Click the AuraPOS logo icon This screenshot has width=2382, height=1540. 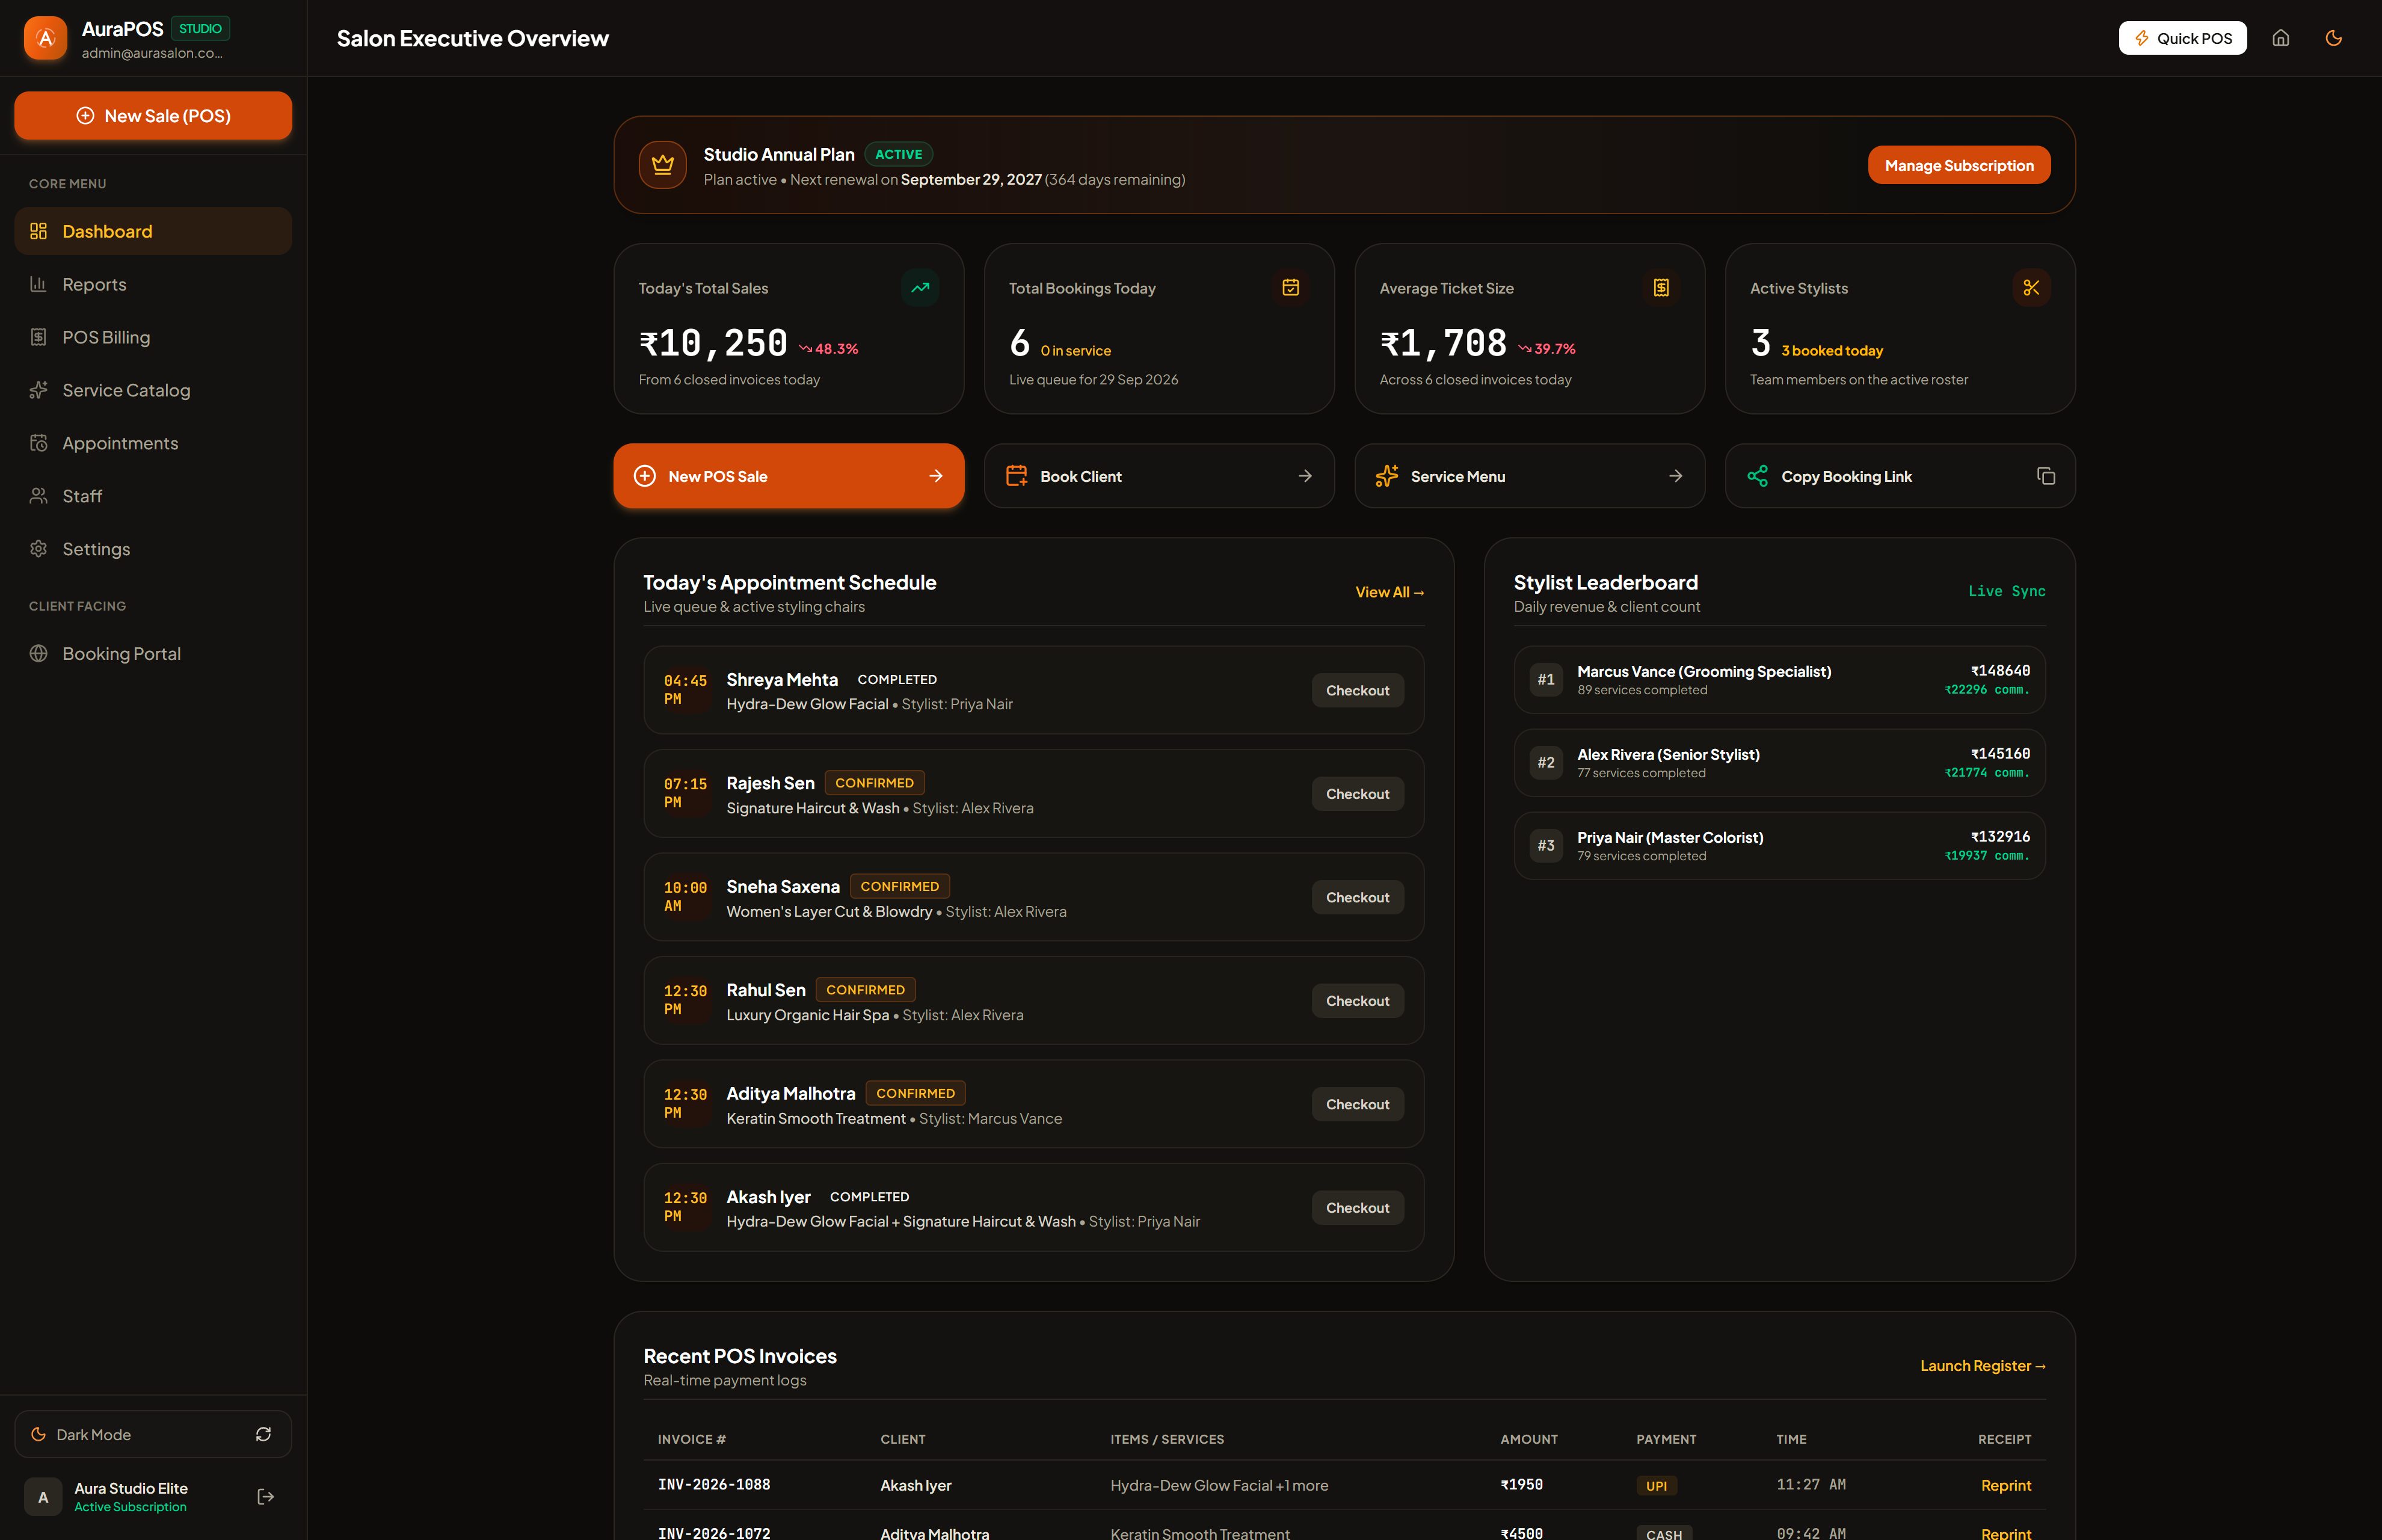tap(45, 38)
